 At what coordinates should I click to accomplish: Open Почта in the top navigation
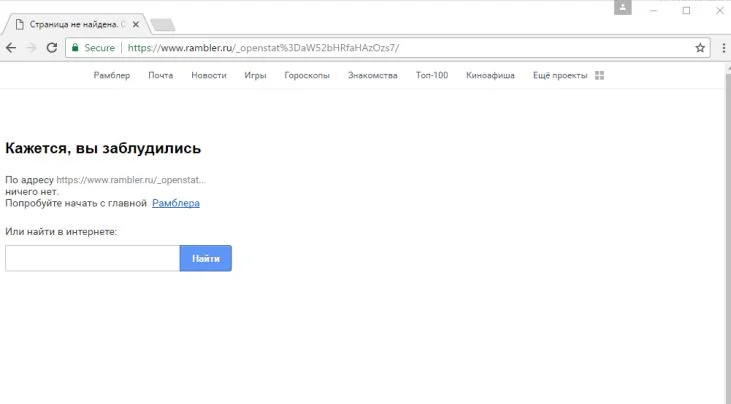[160, 75]
